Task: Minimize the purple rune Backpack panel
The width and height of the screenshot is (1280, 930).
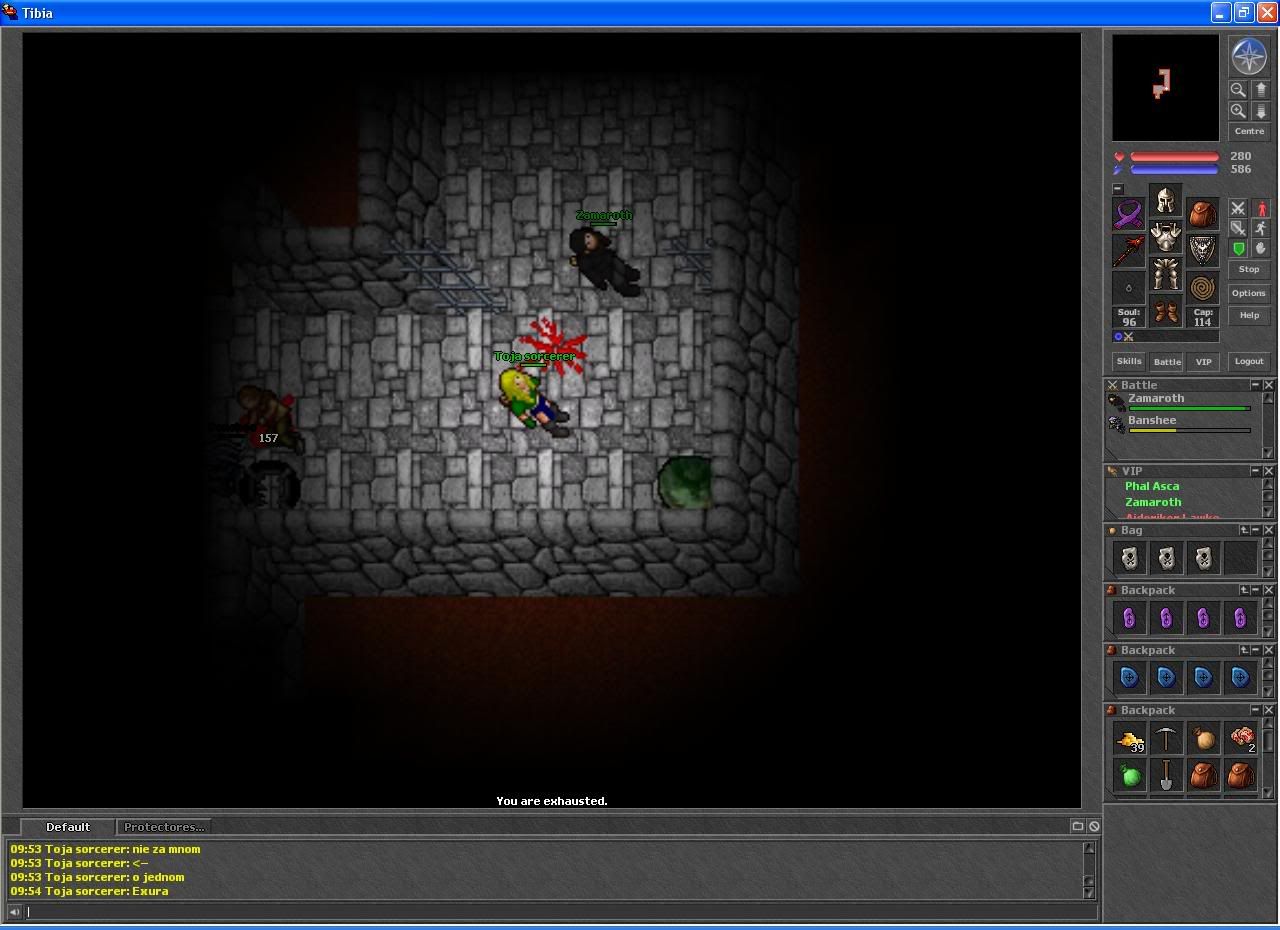Action: [x=1255, y=590]
